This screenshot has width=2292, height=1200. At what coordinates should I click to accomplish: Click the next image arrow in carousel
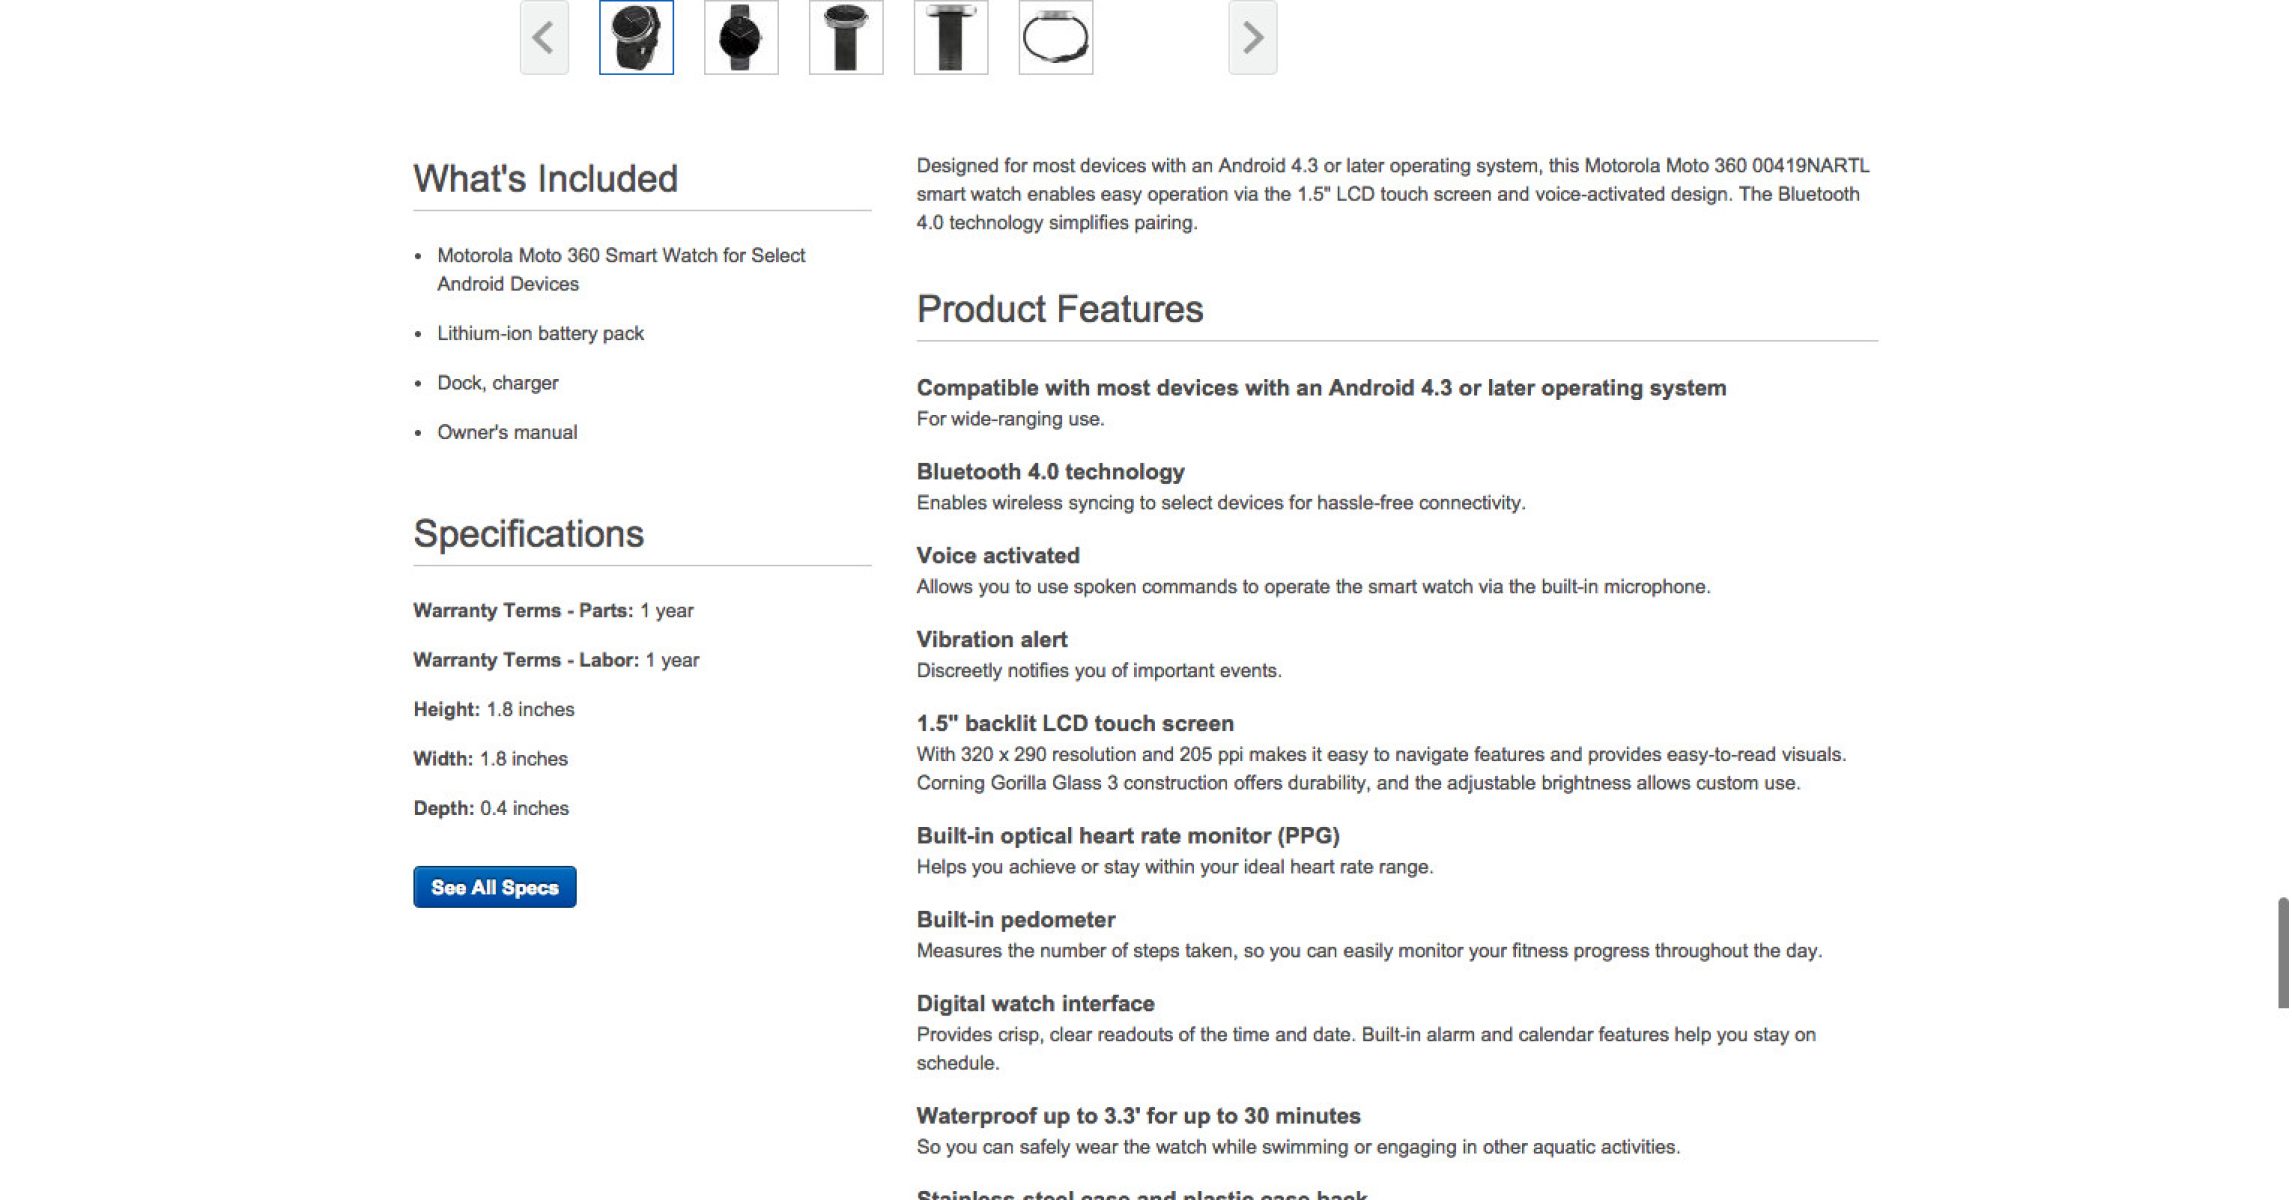(x=1252, y=38)
